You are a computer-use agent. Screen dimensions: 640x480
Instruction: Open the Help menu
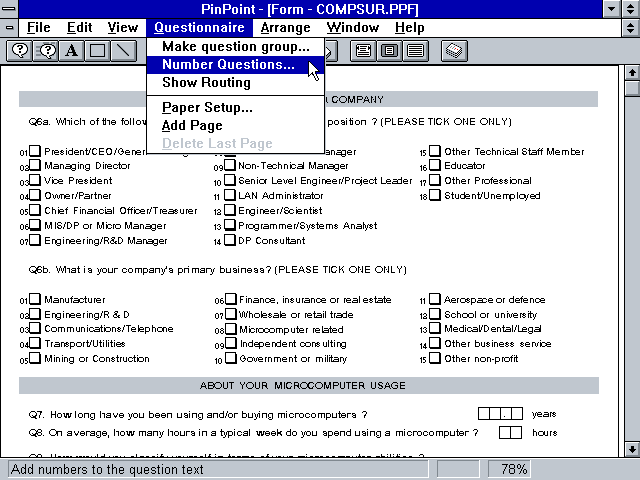pyautogui.click(x=409, y=28)
